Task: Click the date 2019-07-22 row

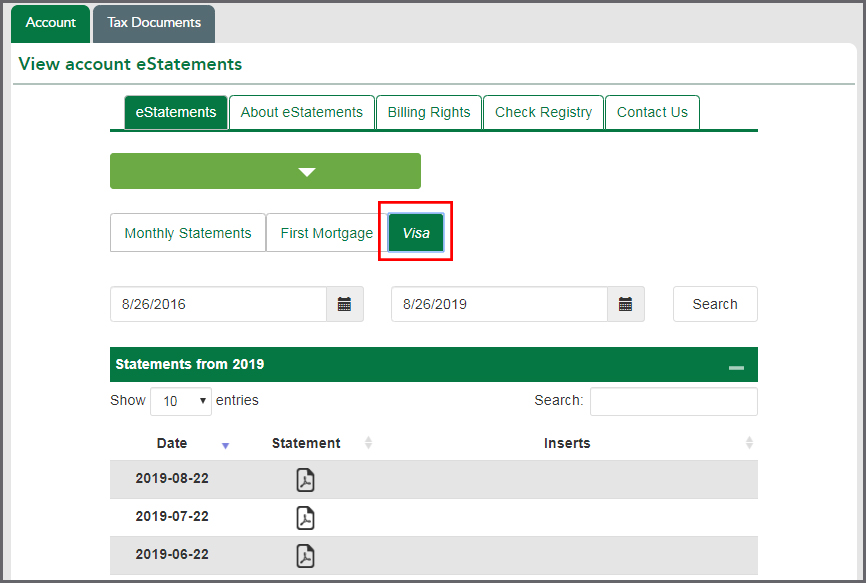Action: point(434,517)
